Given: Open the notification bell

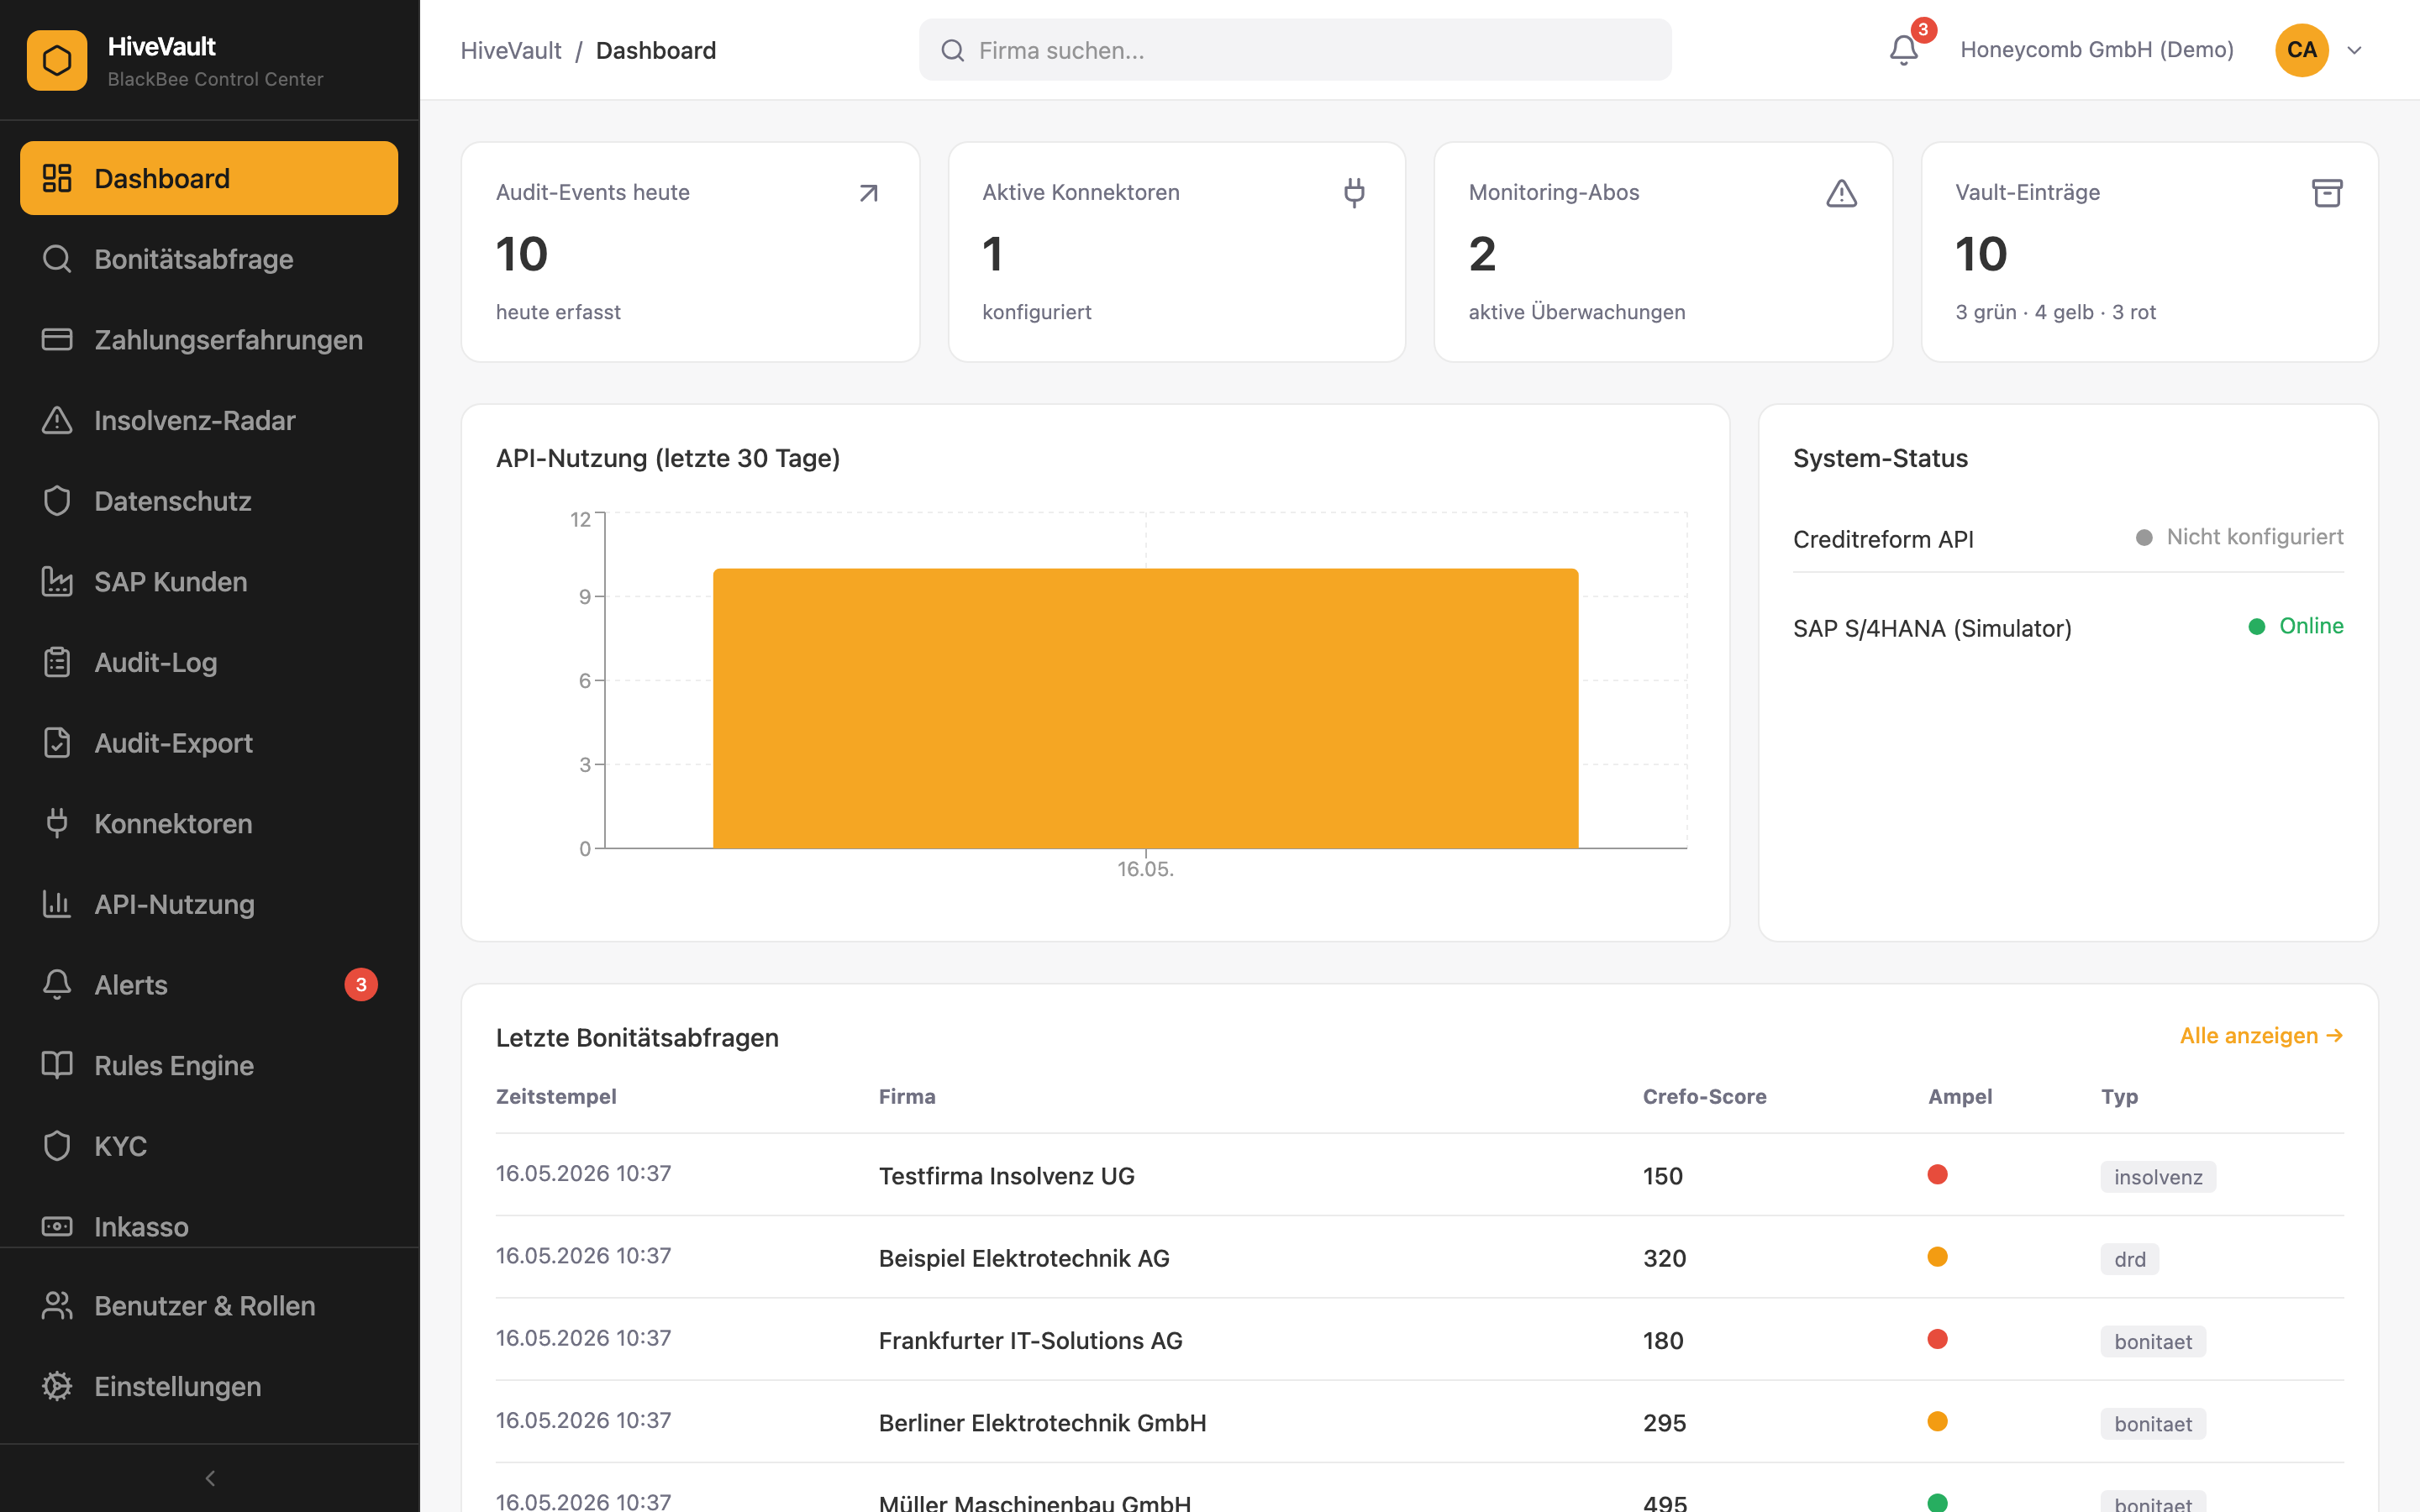Looking at the screenshot, I should point(1903,50).
